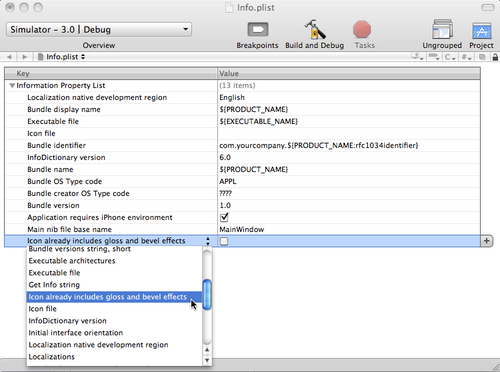Image resolution: width=500 pixels, height=372 pixels.
Task: Click the 'APPL' value cell
Action: coord(349,182)
